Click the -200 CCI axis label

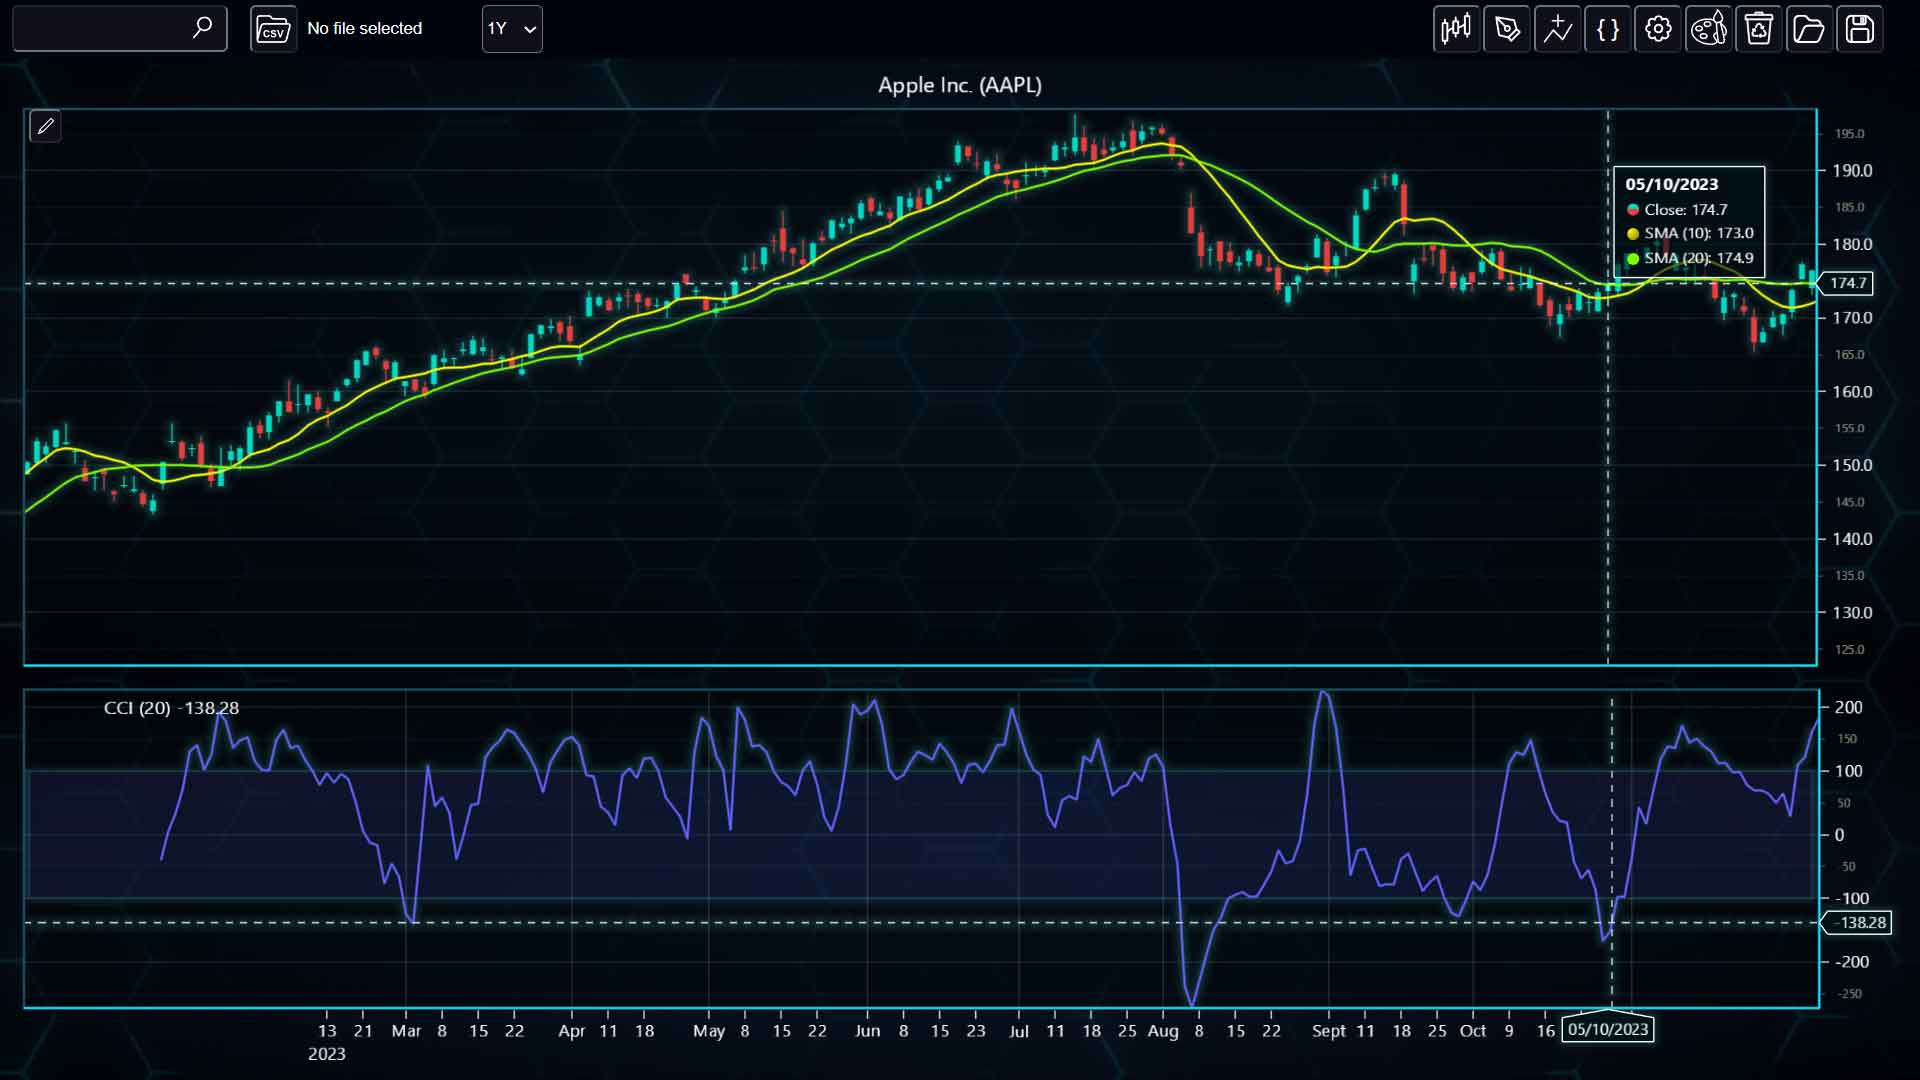[1852, 962]
